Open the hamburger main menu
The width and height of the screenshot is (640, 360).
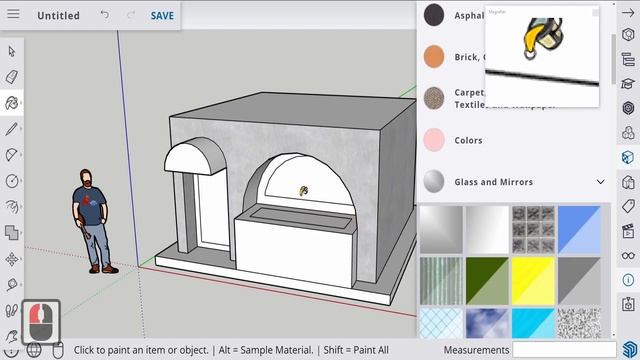tap(13, 14)
